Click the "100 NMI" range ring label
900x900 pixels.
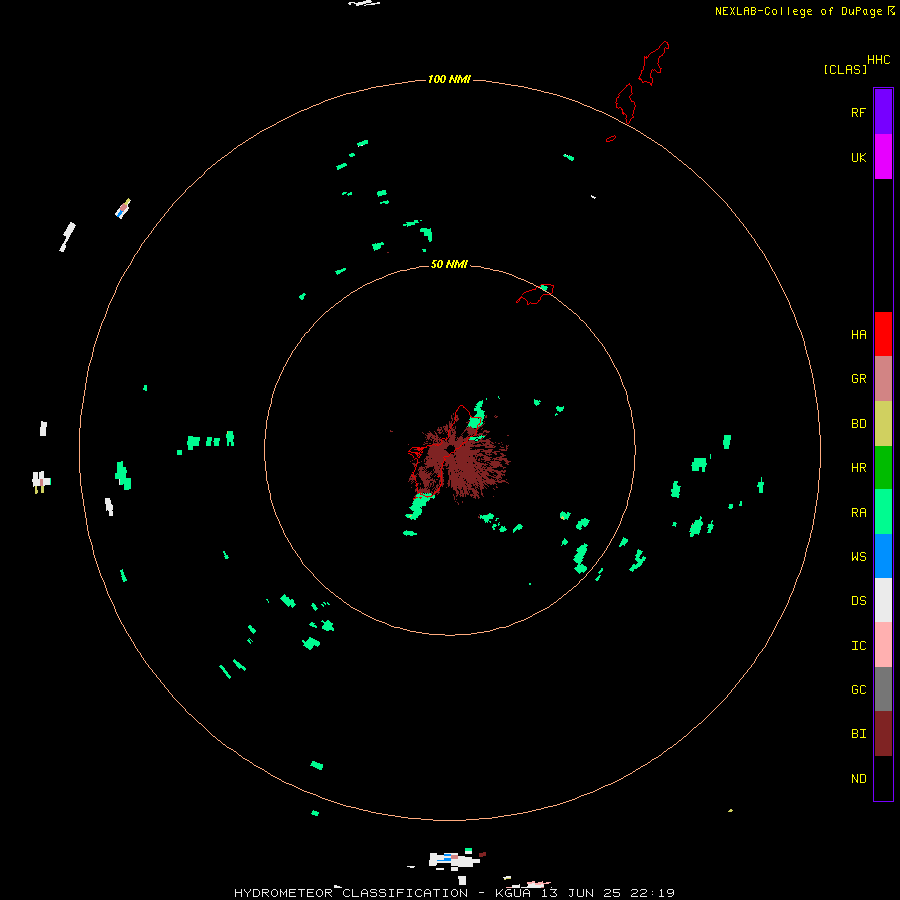click(x=449, y=79)
